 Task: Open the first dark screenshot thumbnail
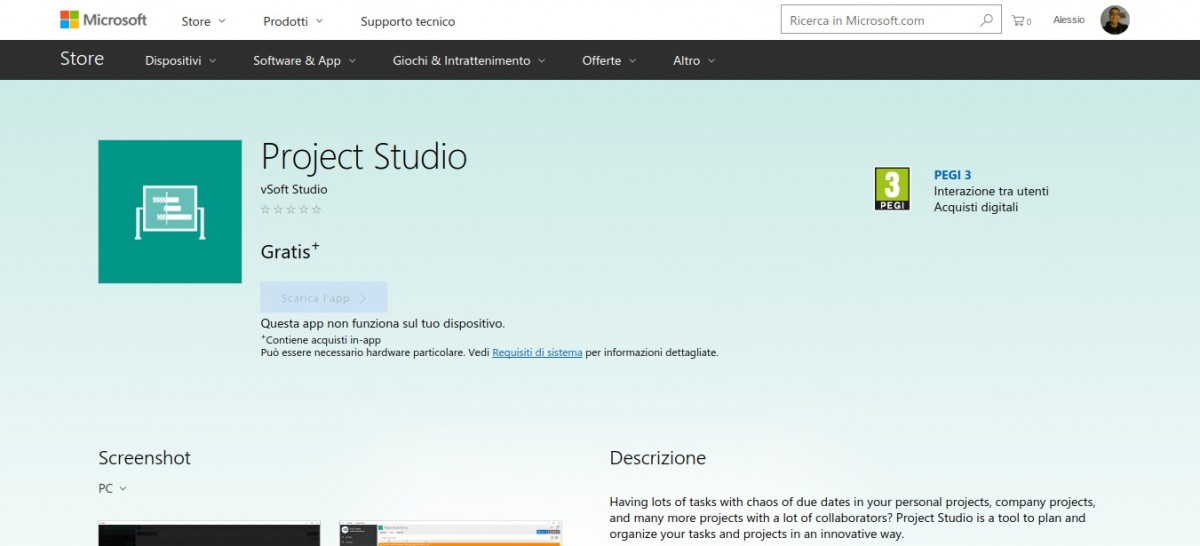[x=209, y=533]
